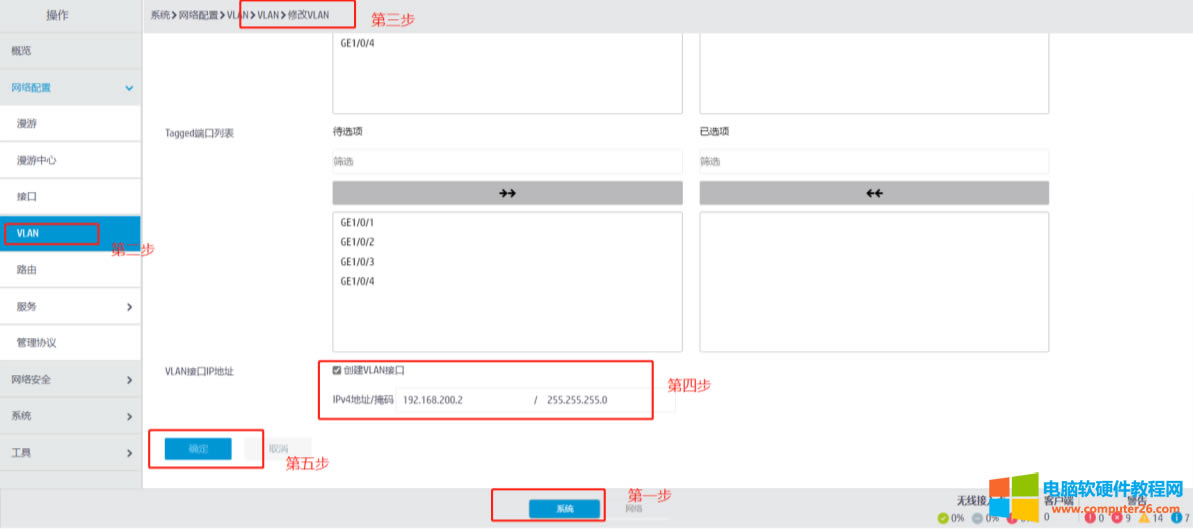Select GE1/0/2 in Tagged available list
Viewport: 1193px width, 529px height.
click(x=357, y=242)
